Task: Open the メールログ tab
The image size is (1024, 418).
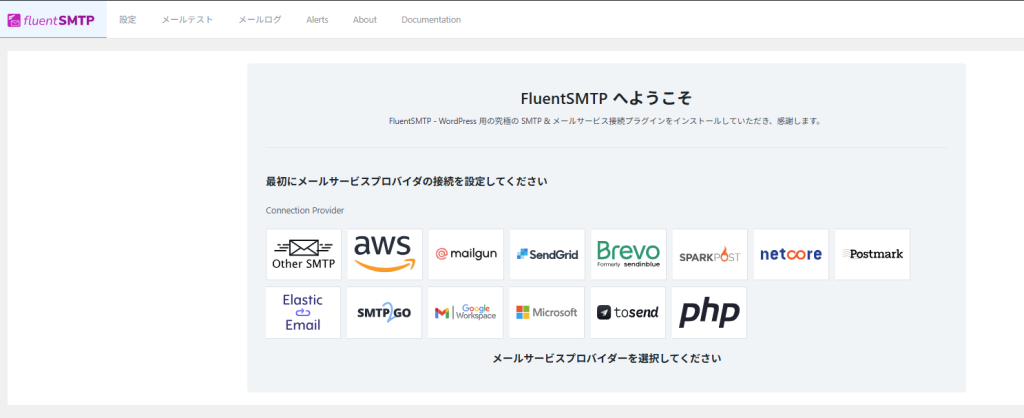Action: pyautogui.click(x=260, y=20)
